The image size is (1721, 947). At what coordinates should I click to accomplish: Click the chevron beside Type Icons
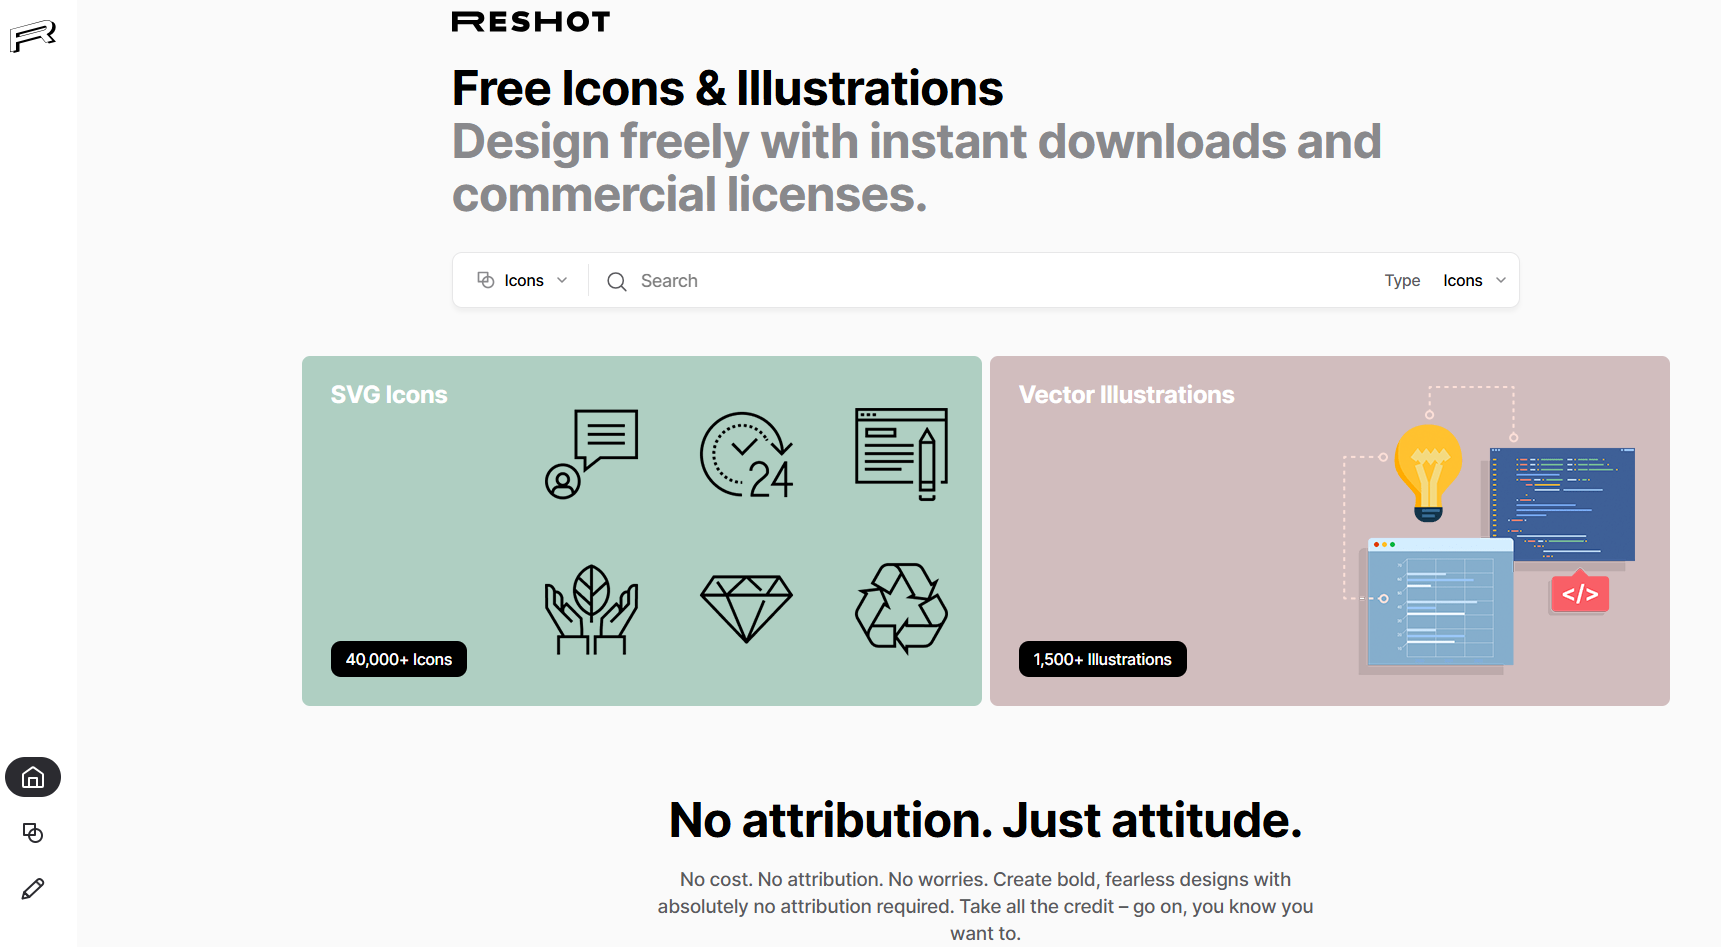(x=1501, y=281)
